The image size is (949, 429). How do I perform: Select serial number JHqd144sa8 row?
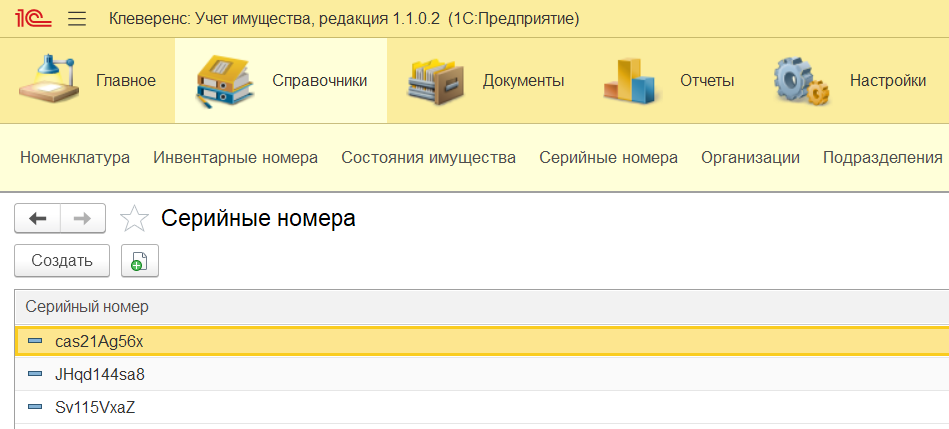481,375
